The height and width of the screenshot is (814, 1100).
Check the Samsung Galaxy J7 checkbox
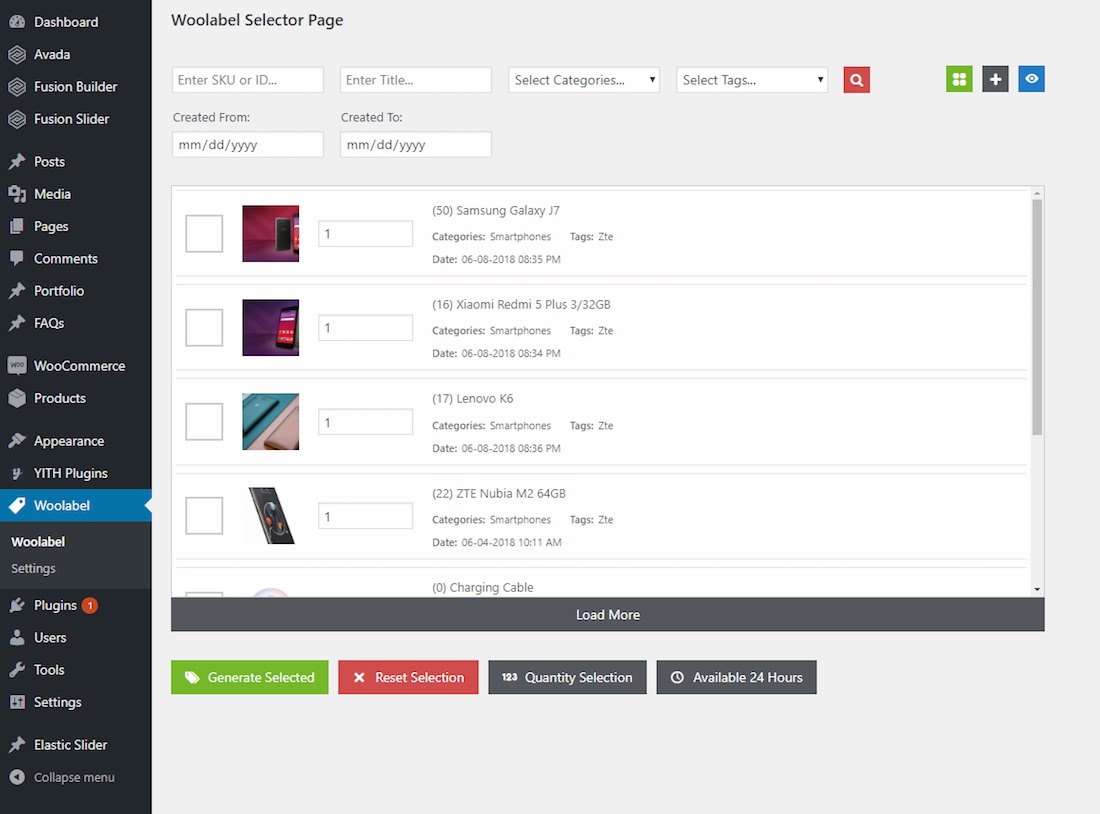[x=204, y=234]
